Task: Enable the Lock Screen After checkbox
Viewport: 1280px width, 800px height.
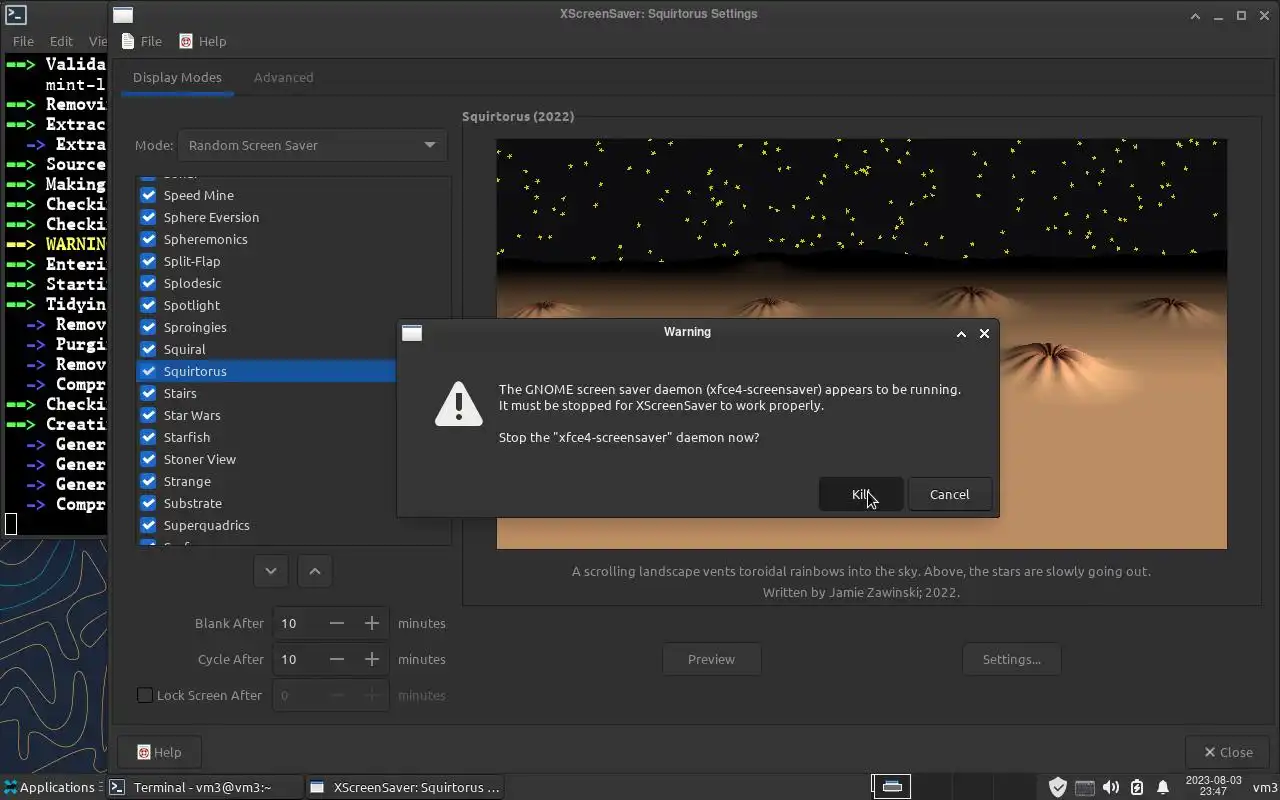Action: (145, 695)
